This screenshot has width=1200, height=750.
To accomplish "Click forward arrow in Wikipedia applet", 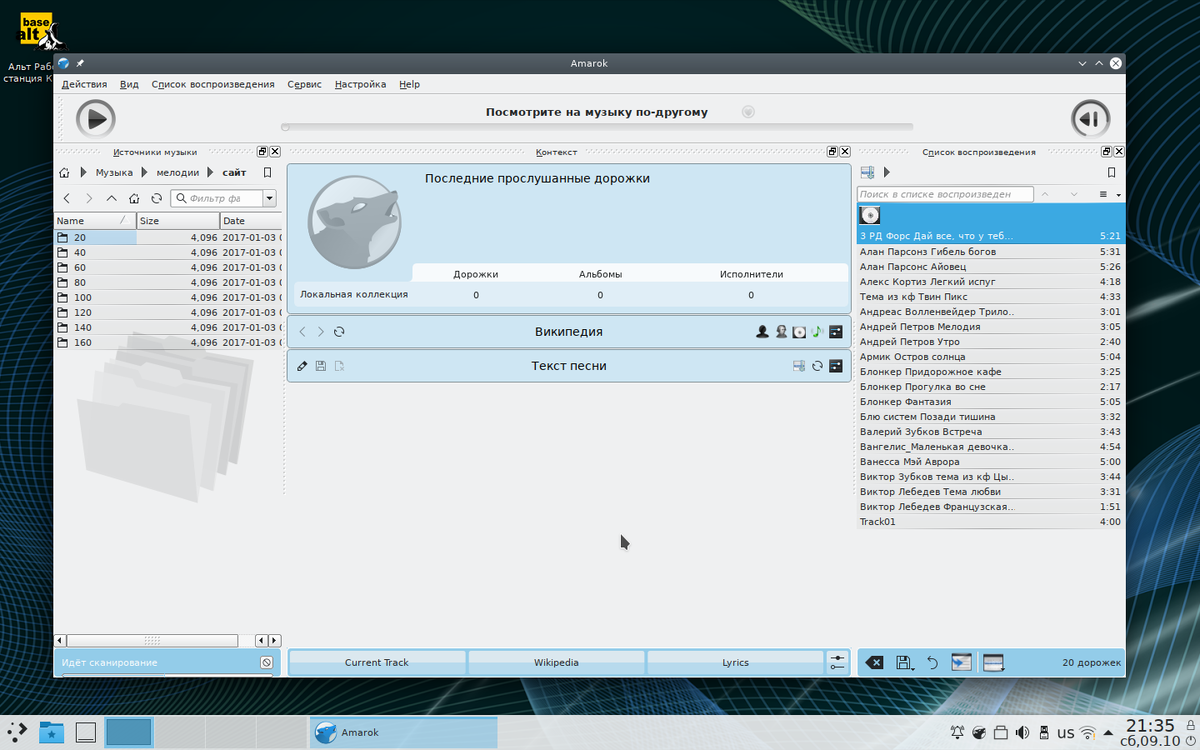I will (321, 331).
